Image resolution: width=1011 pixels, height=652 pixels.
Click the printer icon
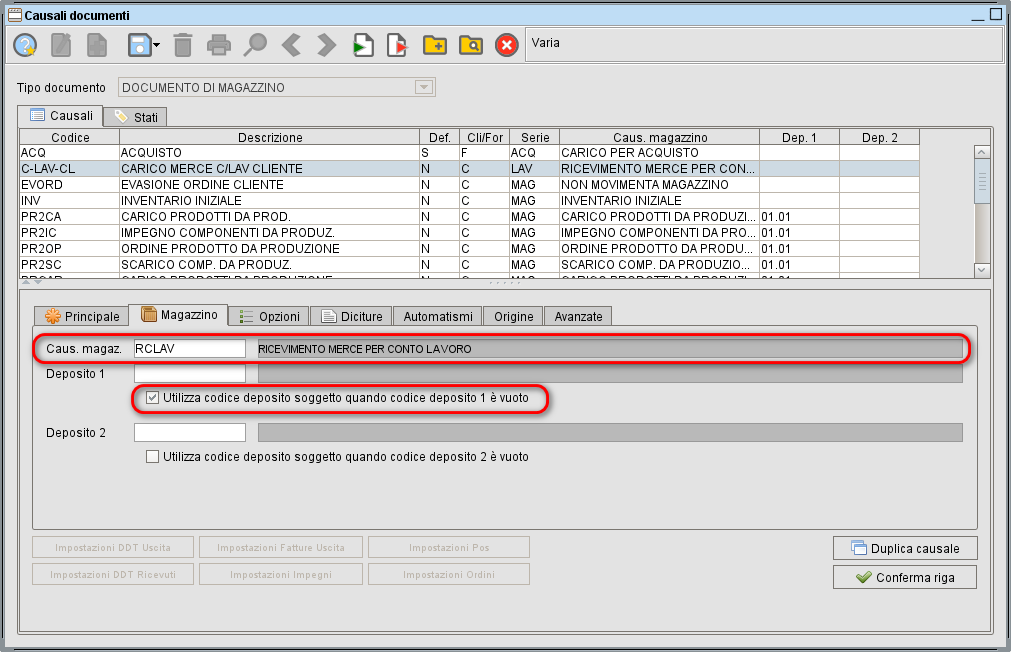click(219, 45)
